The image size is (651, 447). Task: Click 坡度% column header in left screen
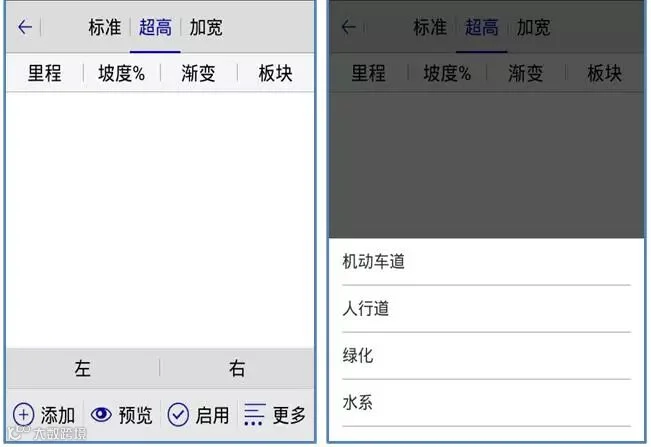point(122,73)
